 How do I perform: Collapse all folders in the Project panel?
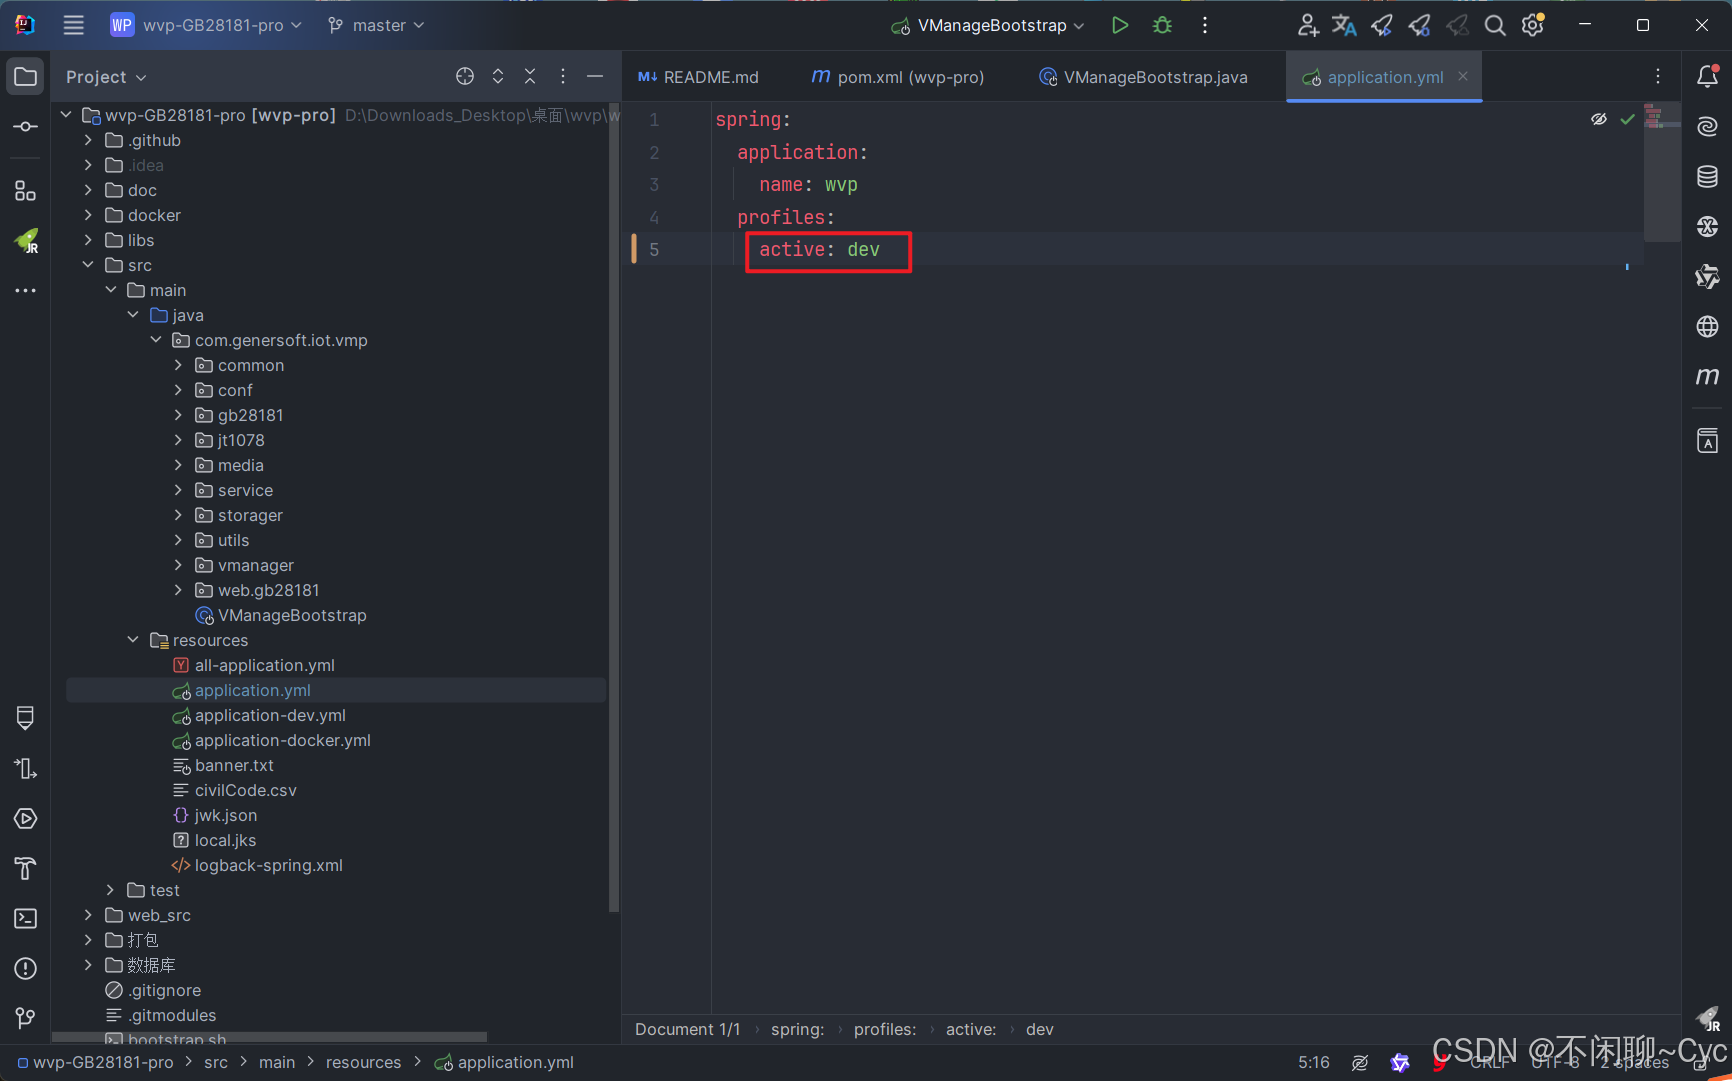530,76
